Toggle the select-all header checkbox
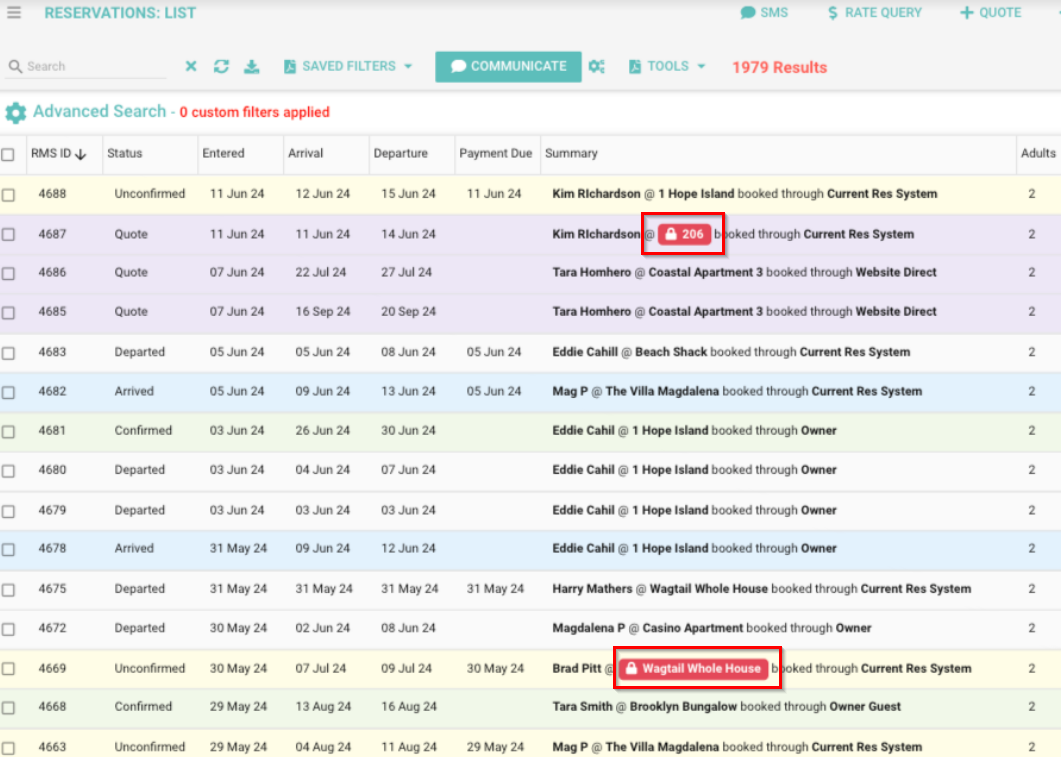The image size is (1061, 757). 9,155
